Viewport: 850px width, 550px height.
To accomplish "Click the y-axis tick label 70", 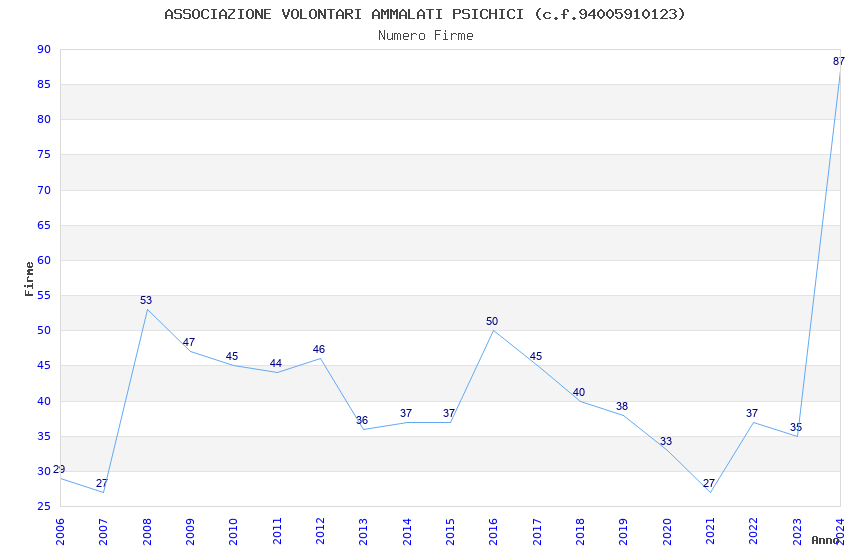I will point(44,190).
